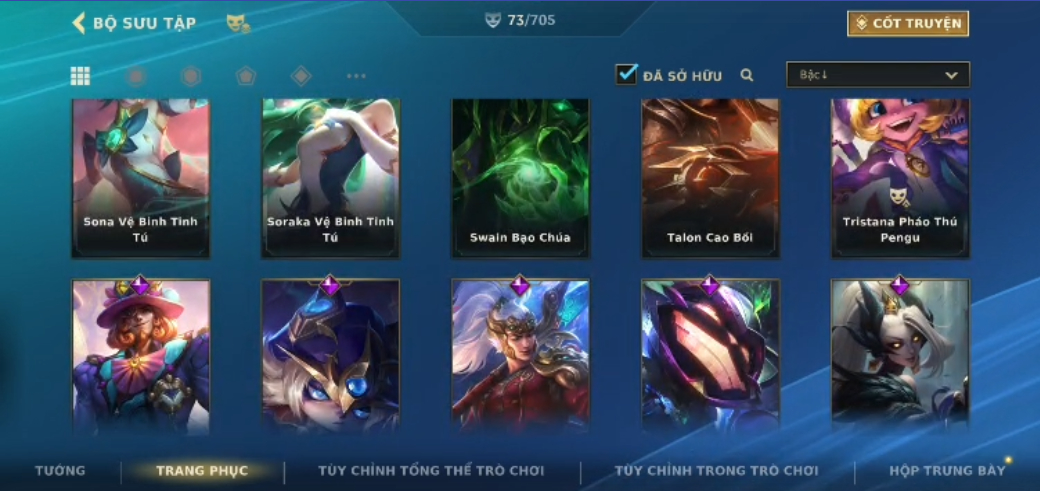This screenshot has width=1040, height=491.
Task: Open the theater masks icon beside Bộ Sưu Tập
Action: [x=238, y=24]
